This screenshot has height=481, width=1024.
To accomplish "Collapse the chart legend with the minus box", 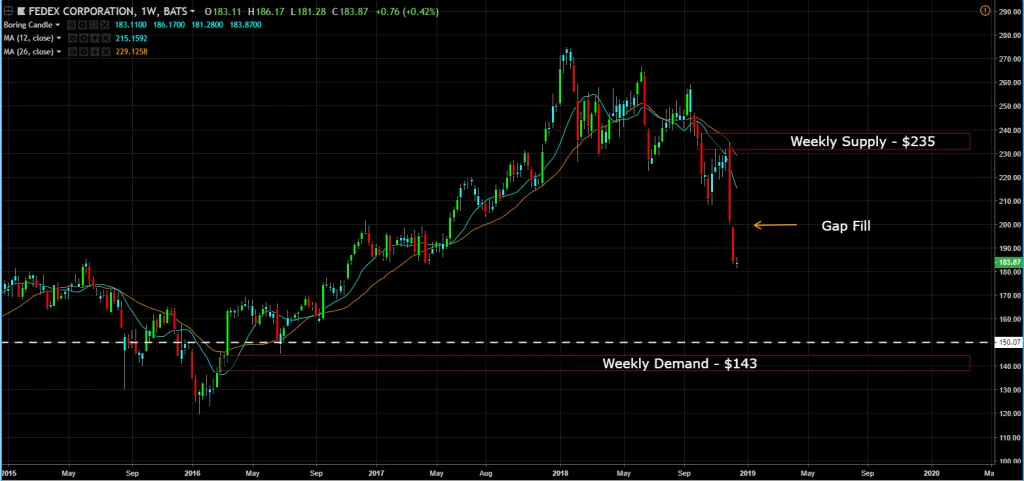I will coord(8,11).
